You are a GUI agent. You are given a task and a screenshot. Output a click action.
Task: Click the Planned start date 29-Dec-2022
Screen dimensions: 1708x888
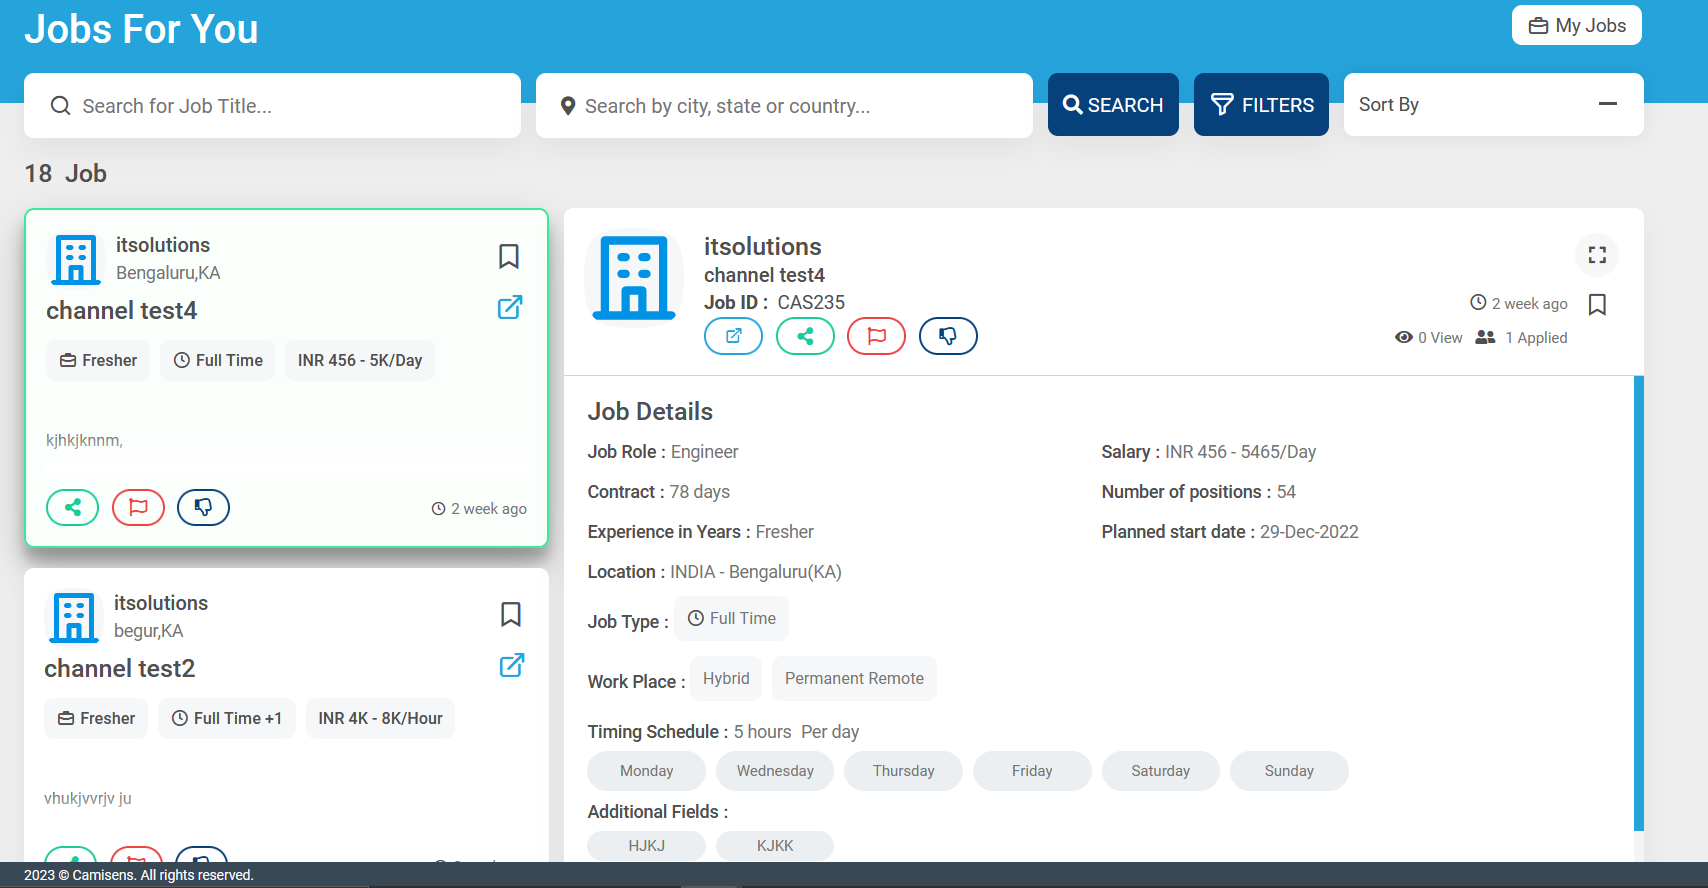click(x=1309, y=532)
